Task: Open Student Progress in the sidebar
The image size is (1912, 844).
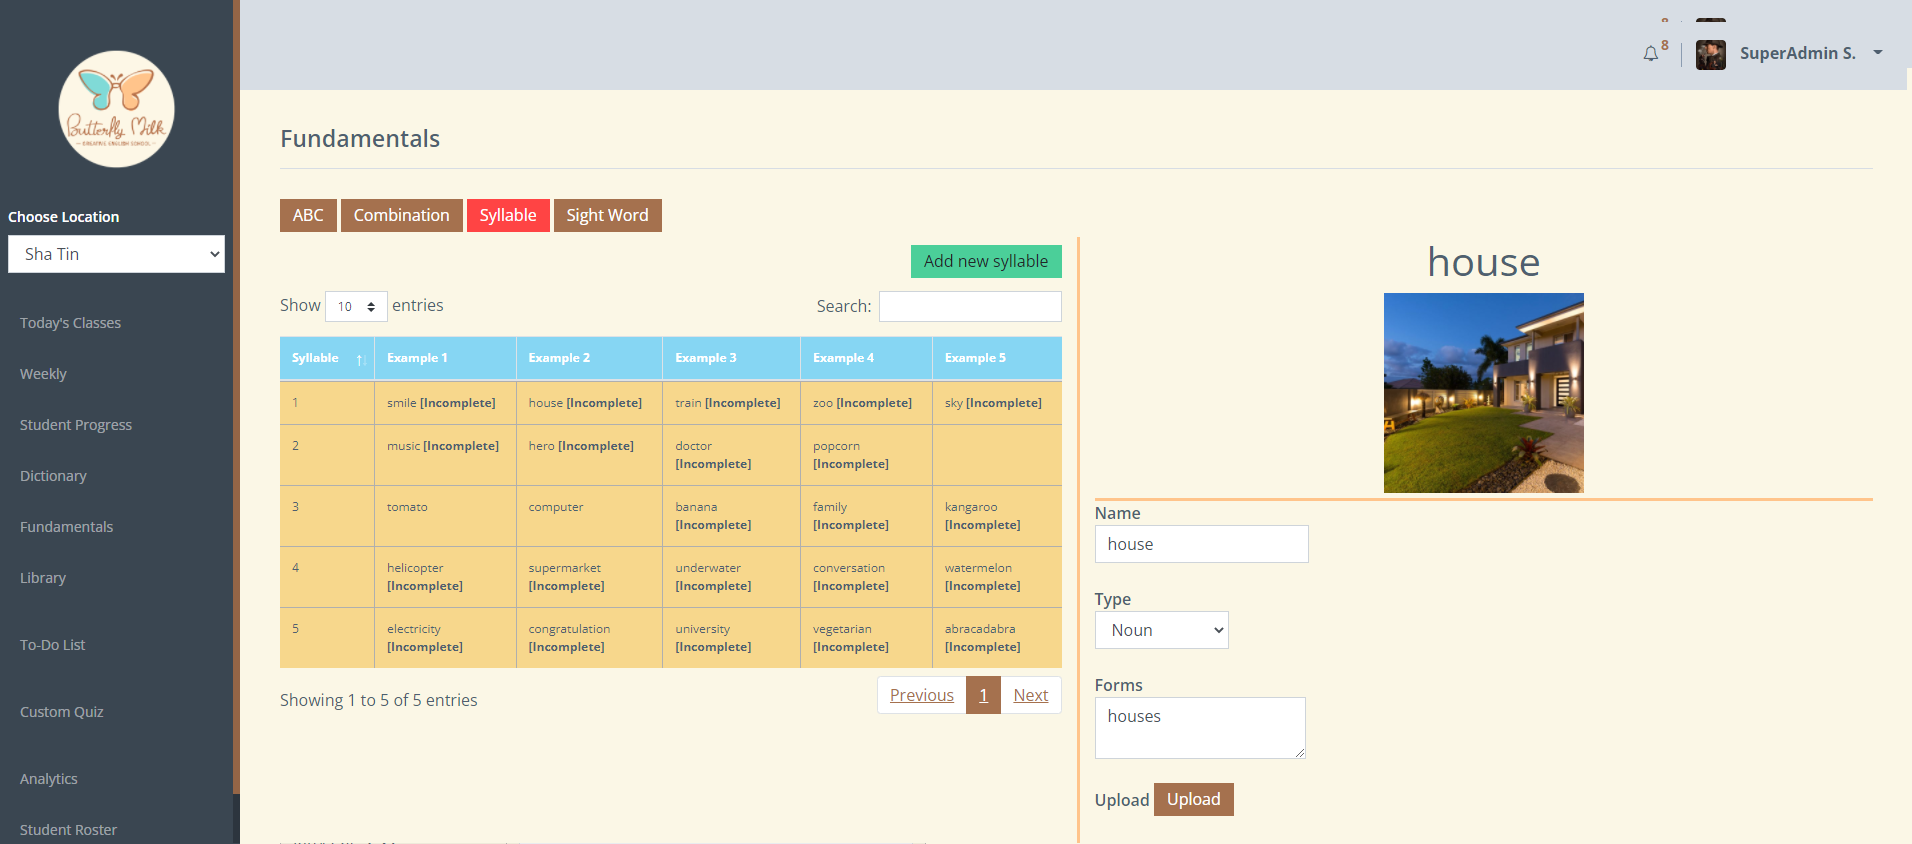Action: coord(76,425)
